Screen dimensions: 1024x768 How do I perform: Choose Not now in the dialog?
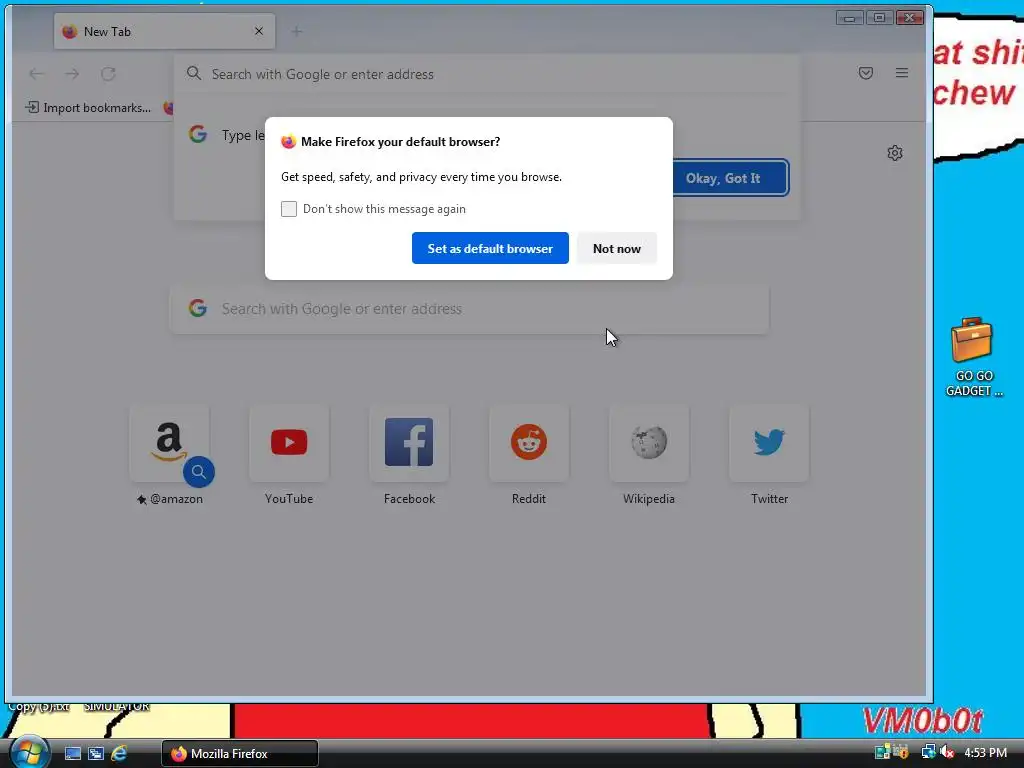(x=616, y=248)
